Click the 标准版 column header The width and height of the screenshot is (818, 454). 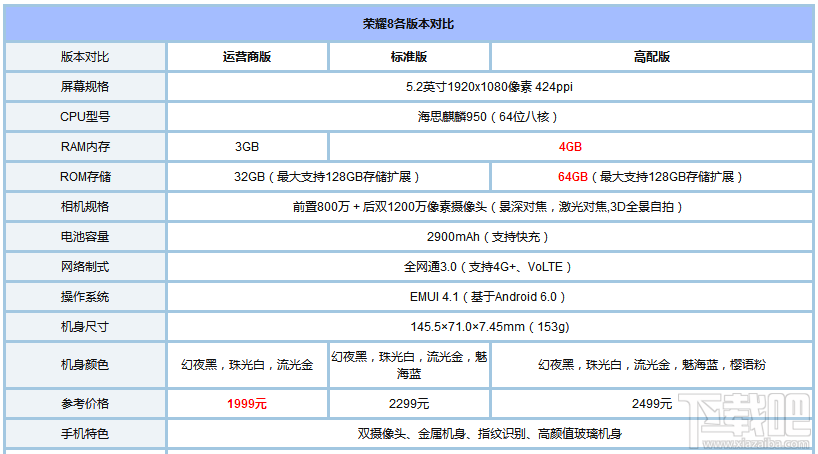coord(409,57)
